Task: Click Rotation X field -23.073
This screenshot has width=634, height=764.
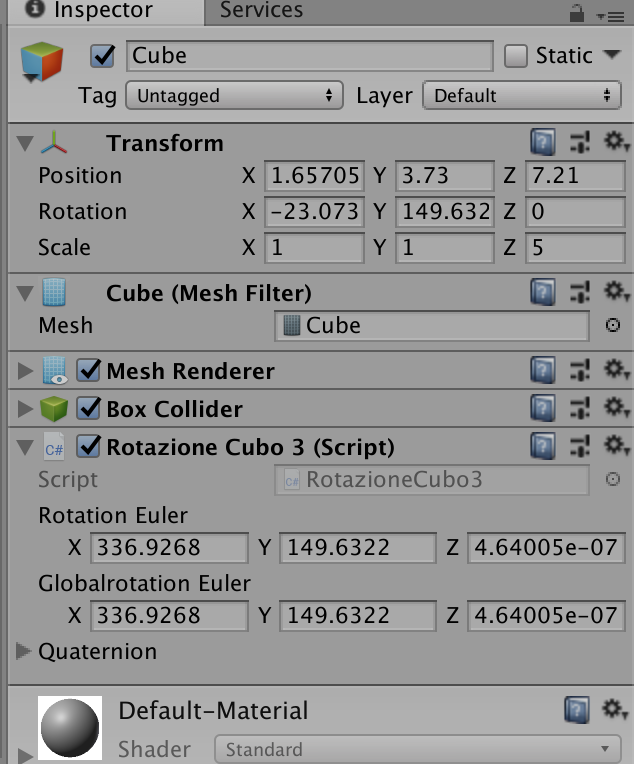Action: (x=314, y=211)
